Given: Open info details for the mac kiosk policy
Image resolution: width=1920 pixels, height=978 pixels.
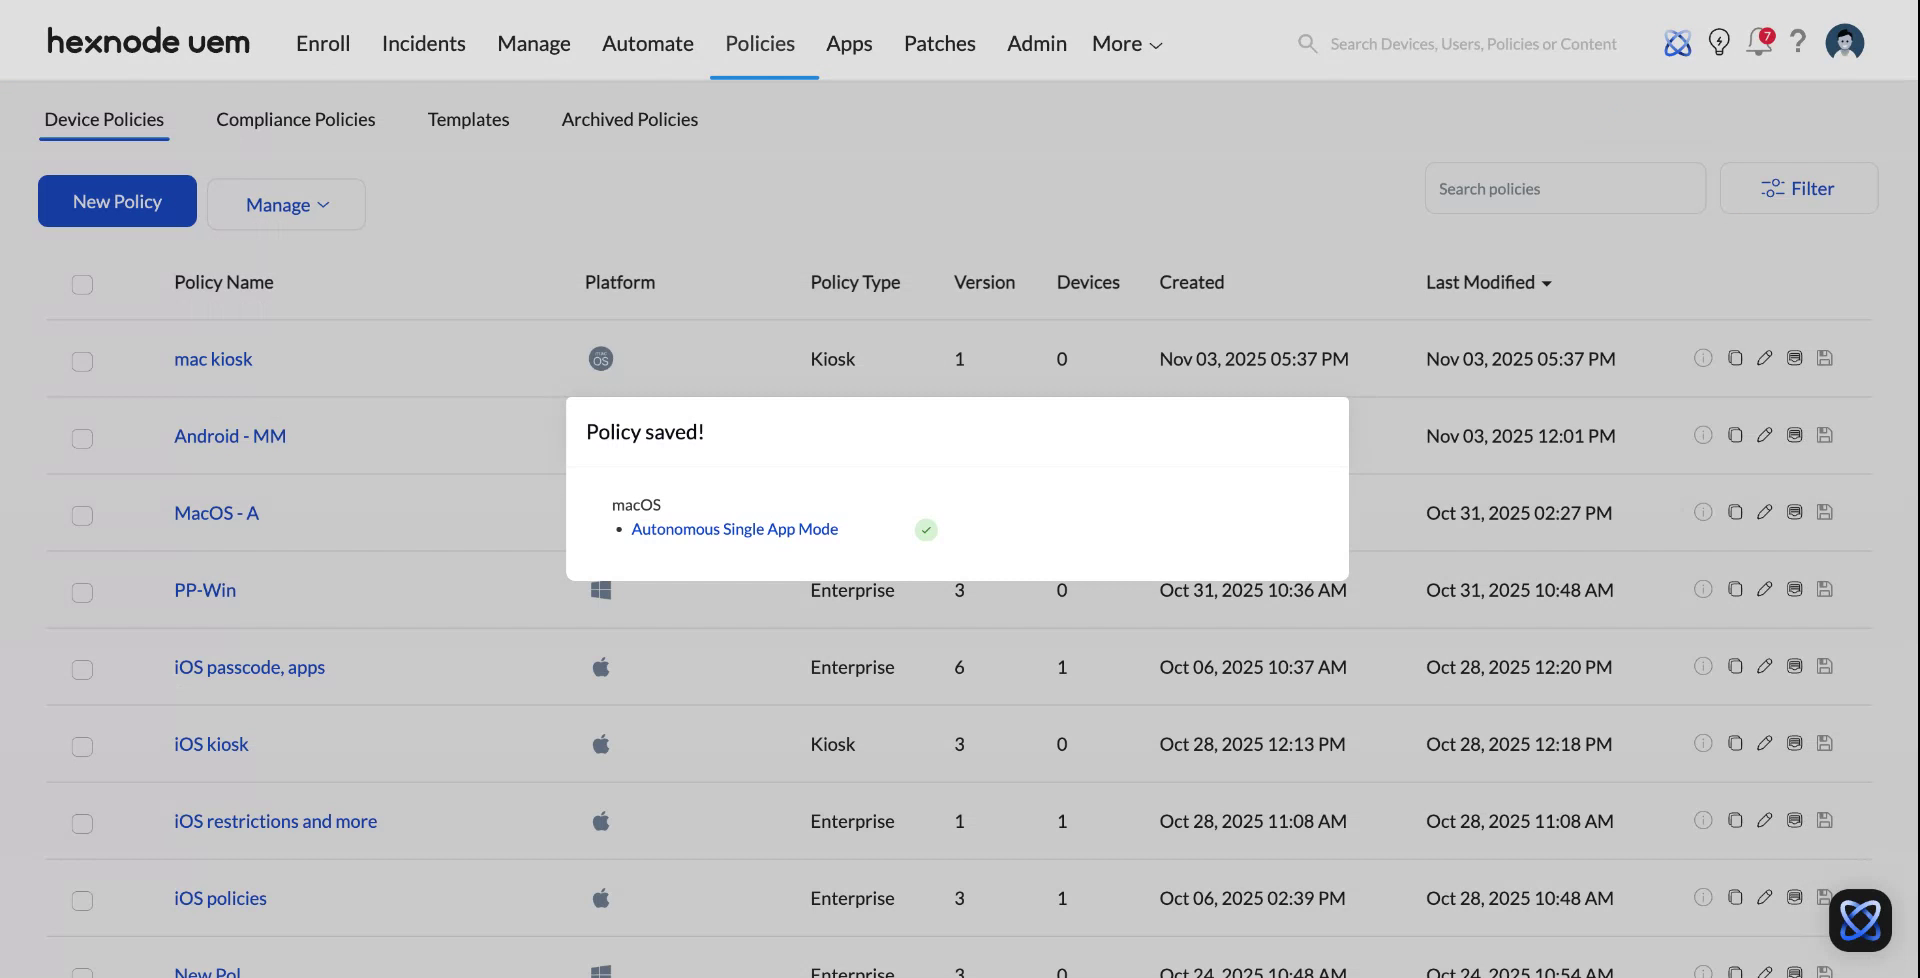Looking at the screenshot, I should tap(1704, 358).
